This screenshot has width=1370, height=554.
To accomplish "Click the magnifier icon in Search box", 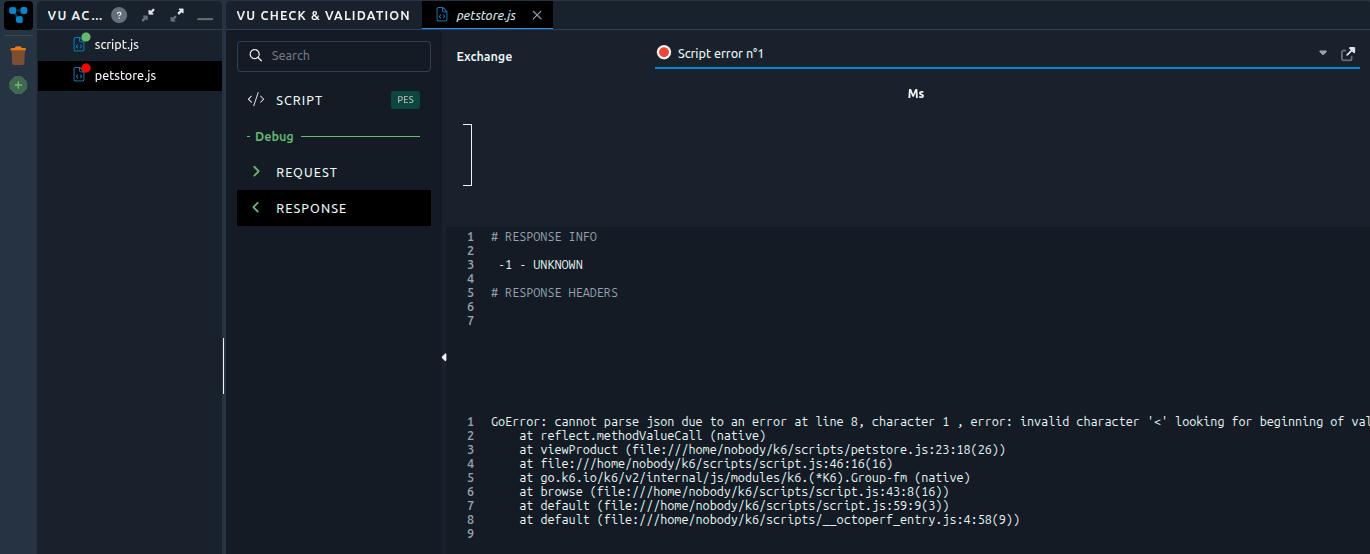I will pyautogui.click(x=255, y=56).
